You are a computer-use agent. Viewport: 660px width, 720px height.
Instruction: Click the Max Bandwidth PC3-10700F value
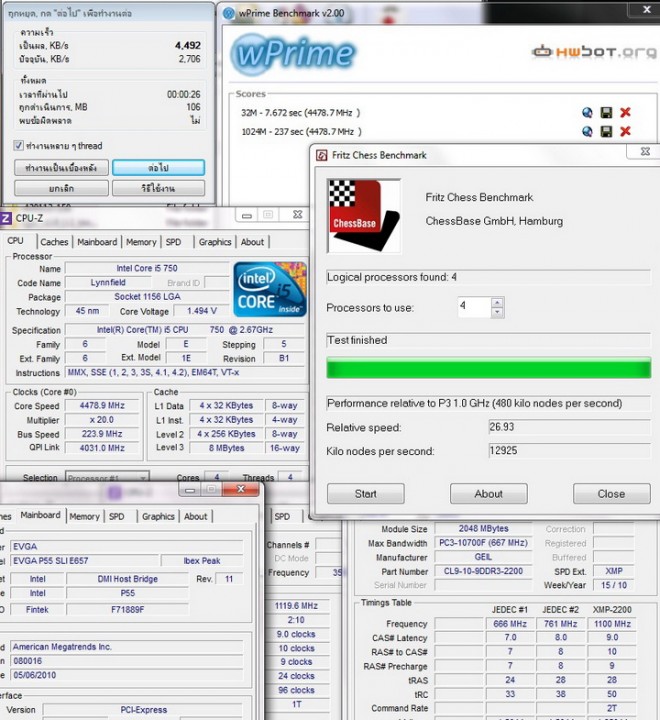[x=483, y=543]
